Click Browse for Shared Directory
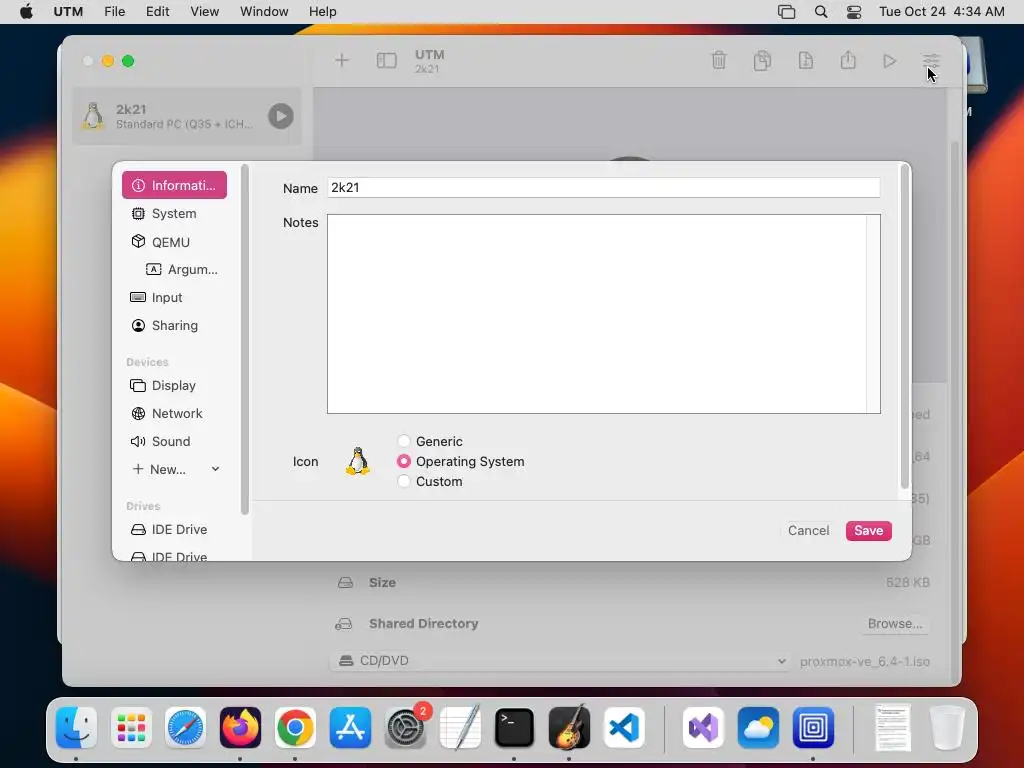Image resolution: width=1024 pixels, height=768 pixels. point(895,624)
